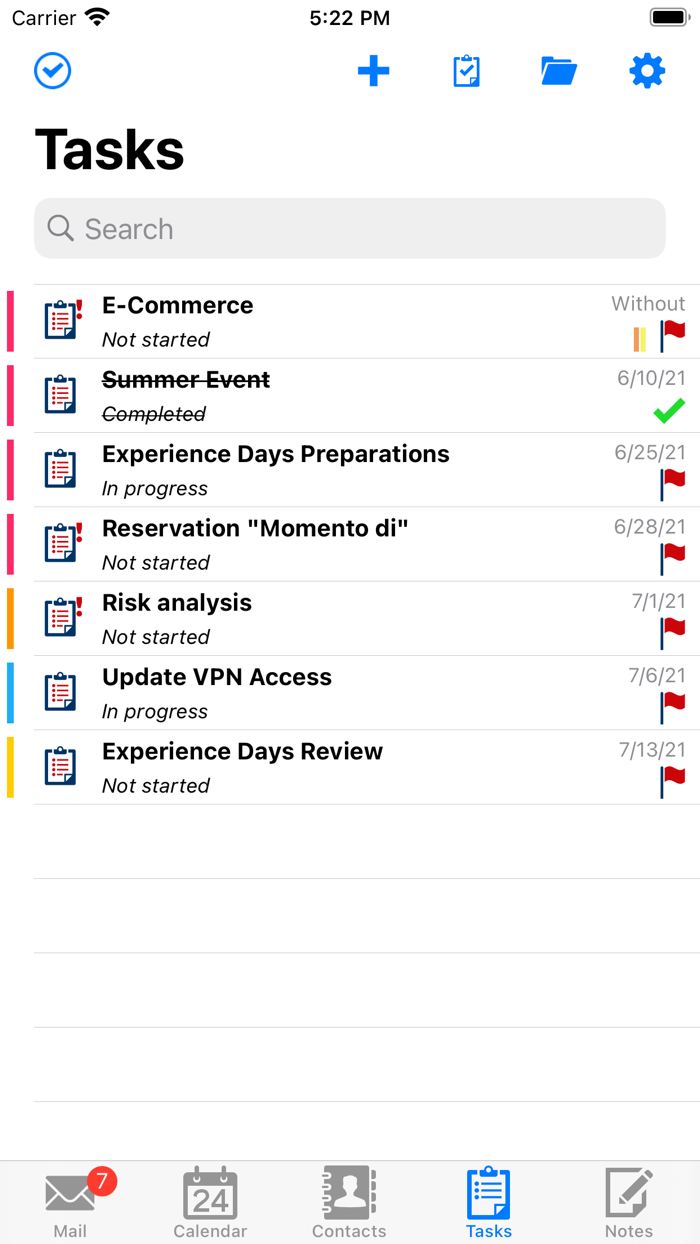Tap the pink category bar beside Summer Event
This screenshot has width=700, height=1244.
pos(10,394)
